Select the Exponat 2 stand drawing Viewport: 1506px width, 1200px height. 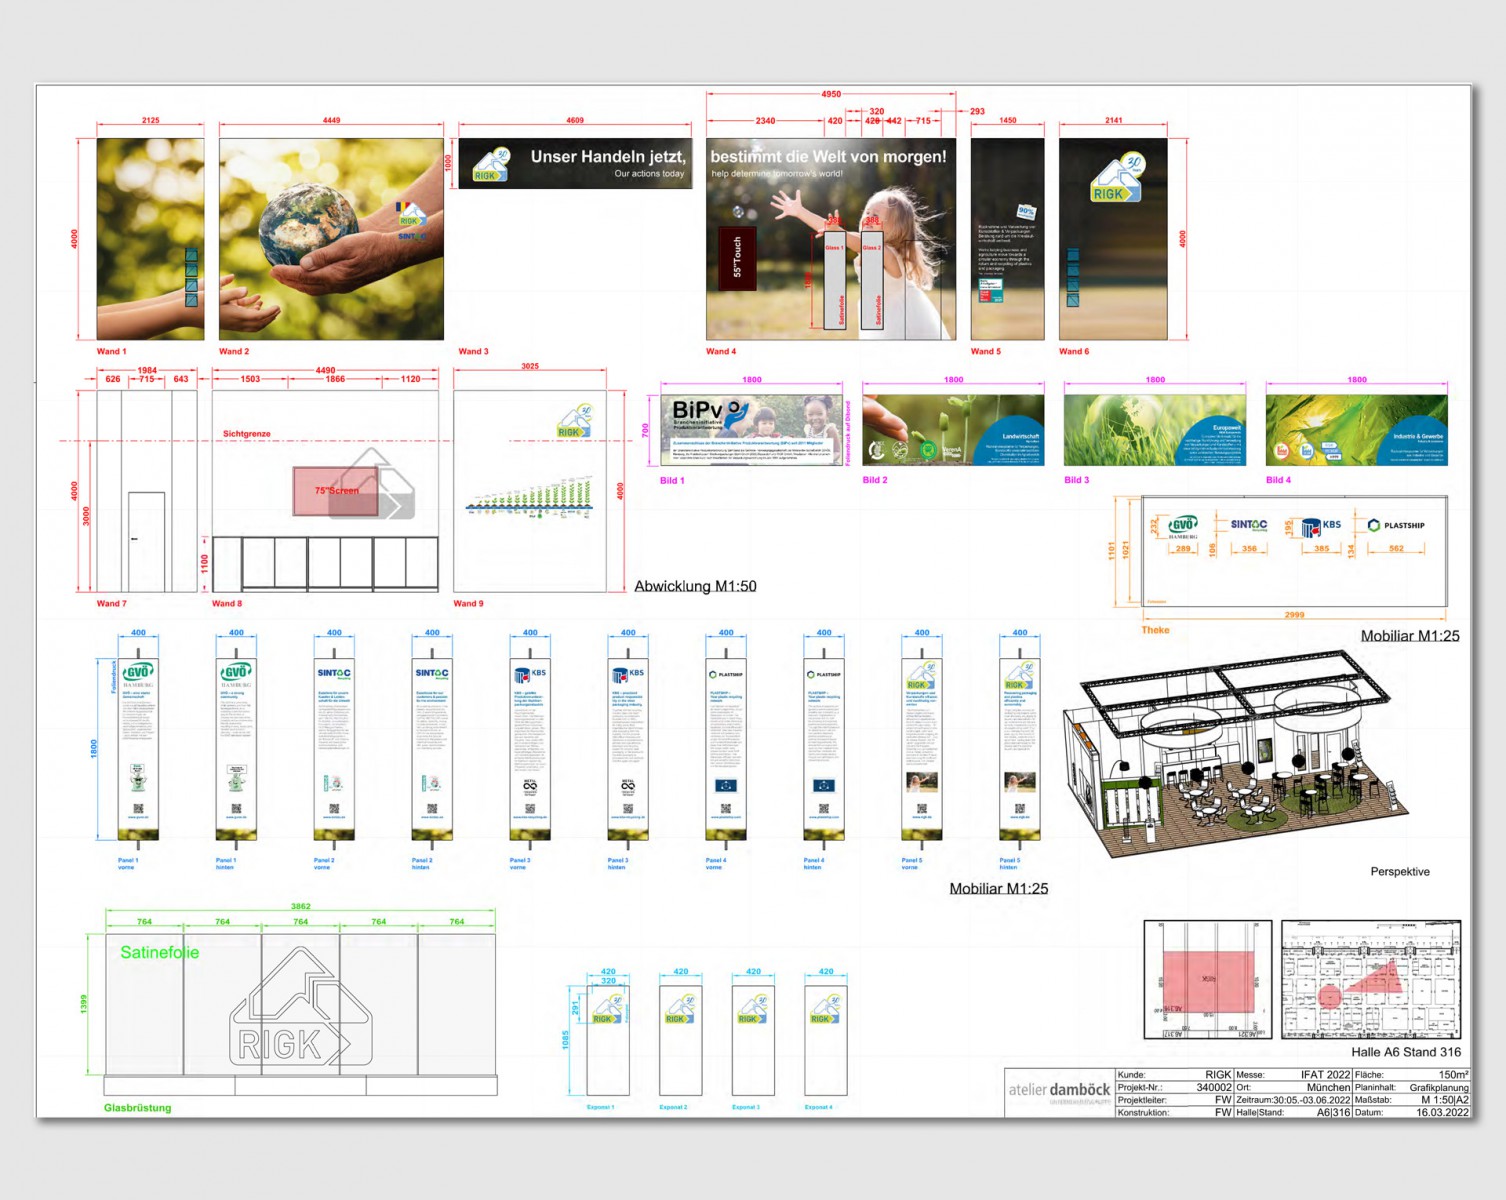(681, 1040)
